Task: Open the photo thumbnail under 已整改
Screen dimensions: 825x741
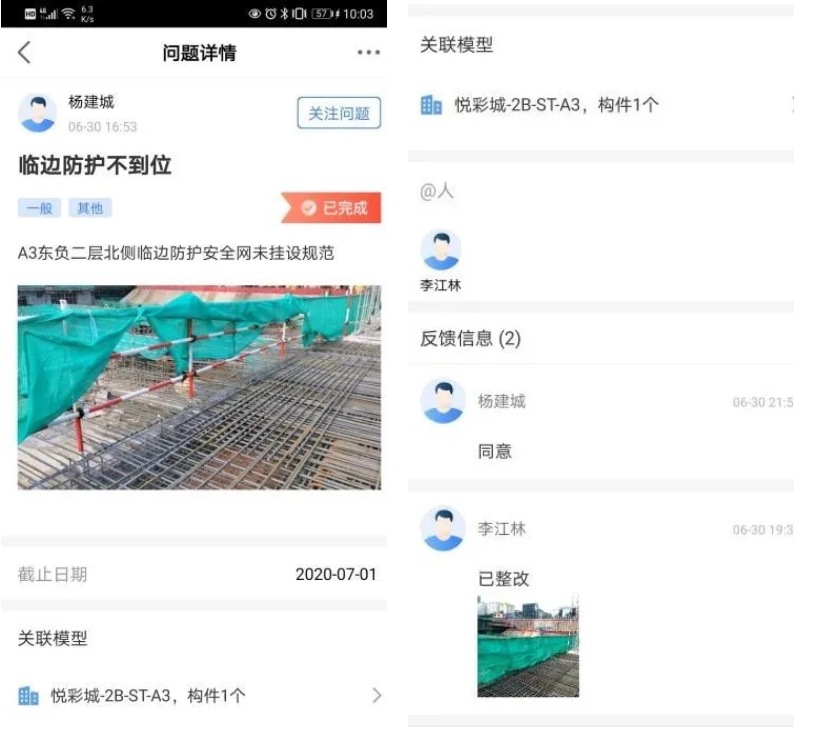Action: [x=527, y=647]
